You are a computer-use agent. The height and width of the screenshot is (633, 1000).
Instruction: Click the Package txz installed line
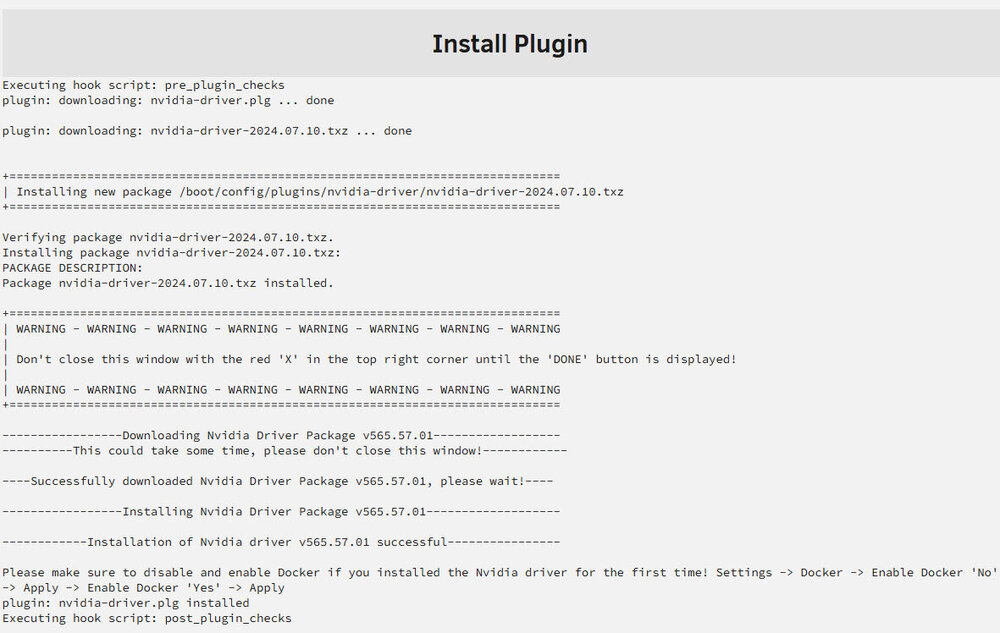(x=168, y=283)
